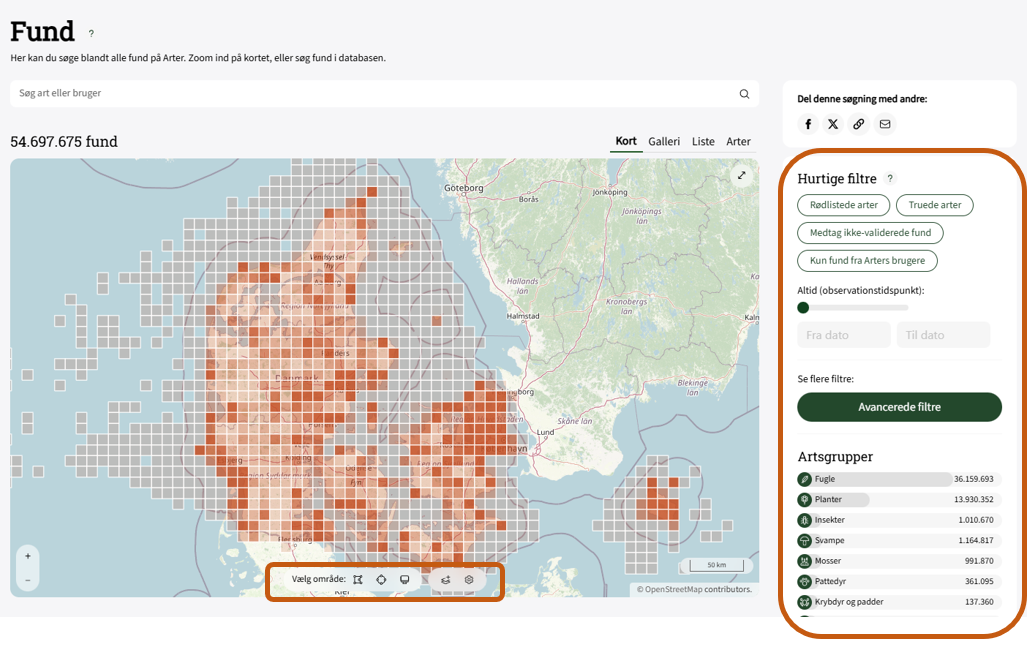
Task: Click the observation time slider handle
Action: point(803,308)
